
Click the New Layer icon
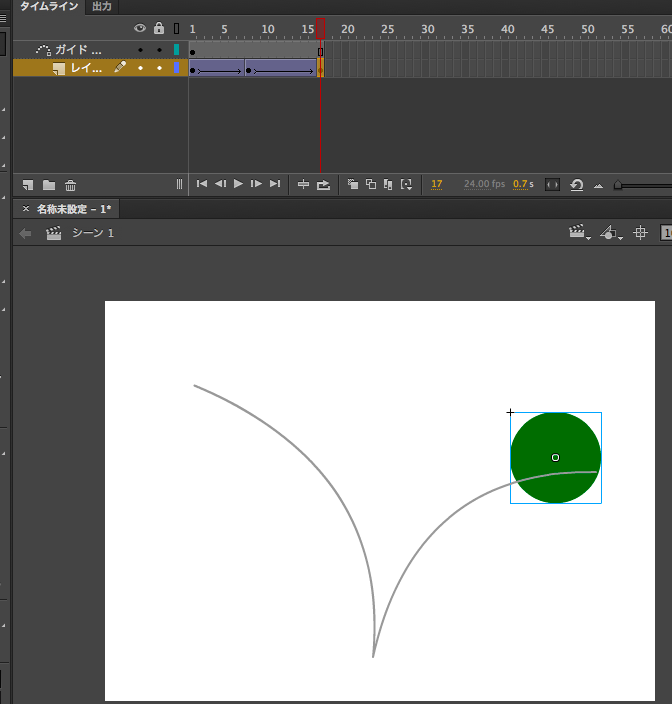click(x=28, y=185)
